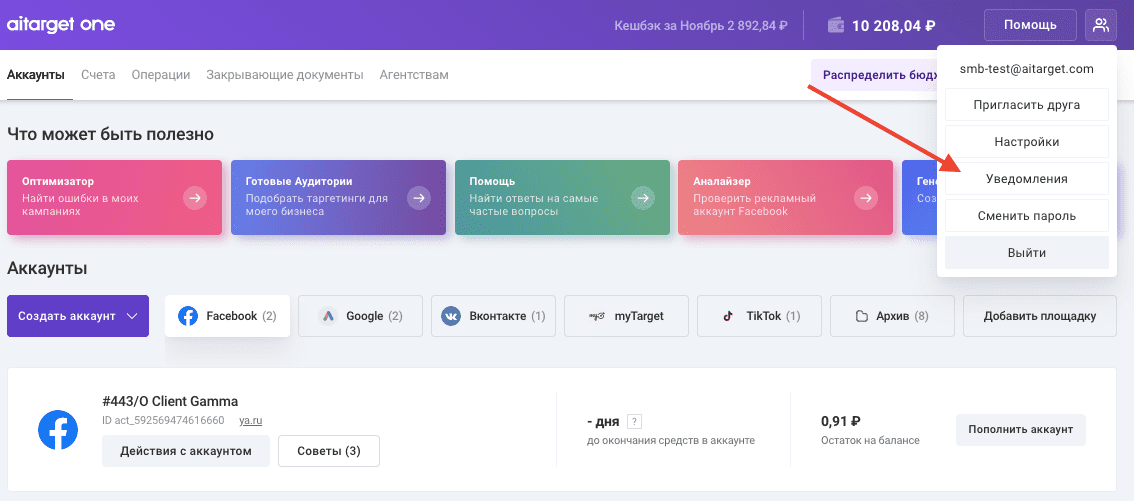
Task: Open the Счета tab
Action: point(98,75)
